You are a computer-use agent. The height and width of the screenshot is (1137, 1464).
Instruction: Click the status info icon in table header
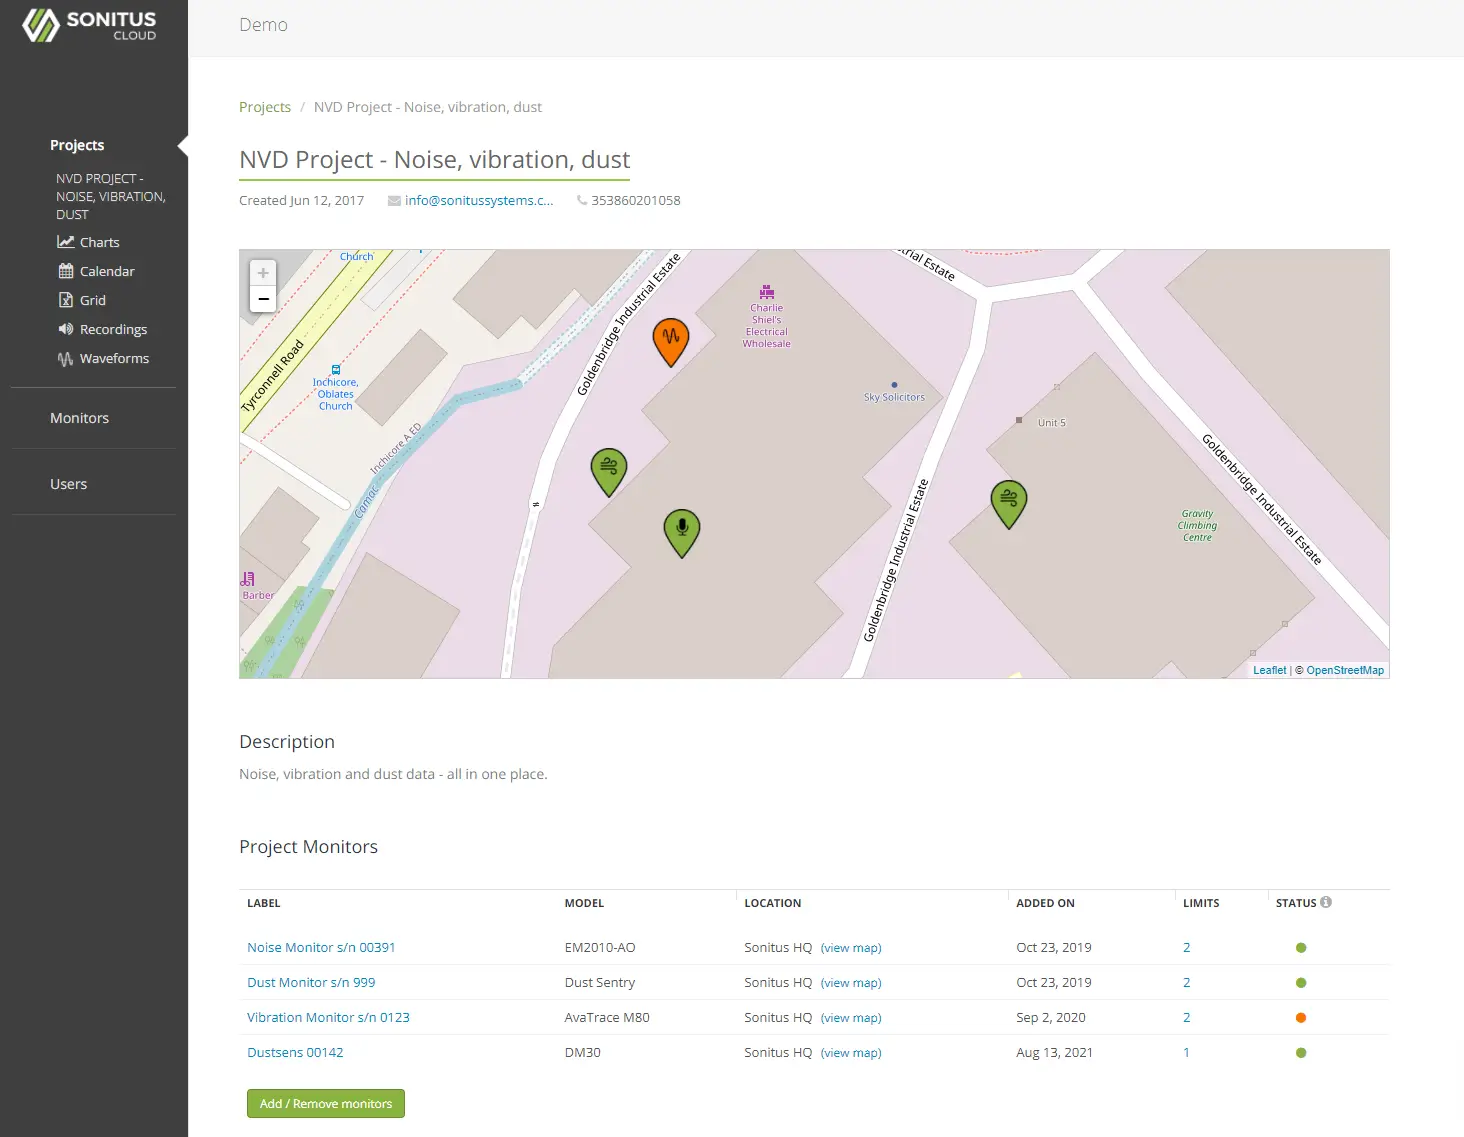tap(1326, 902)
